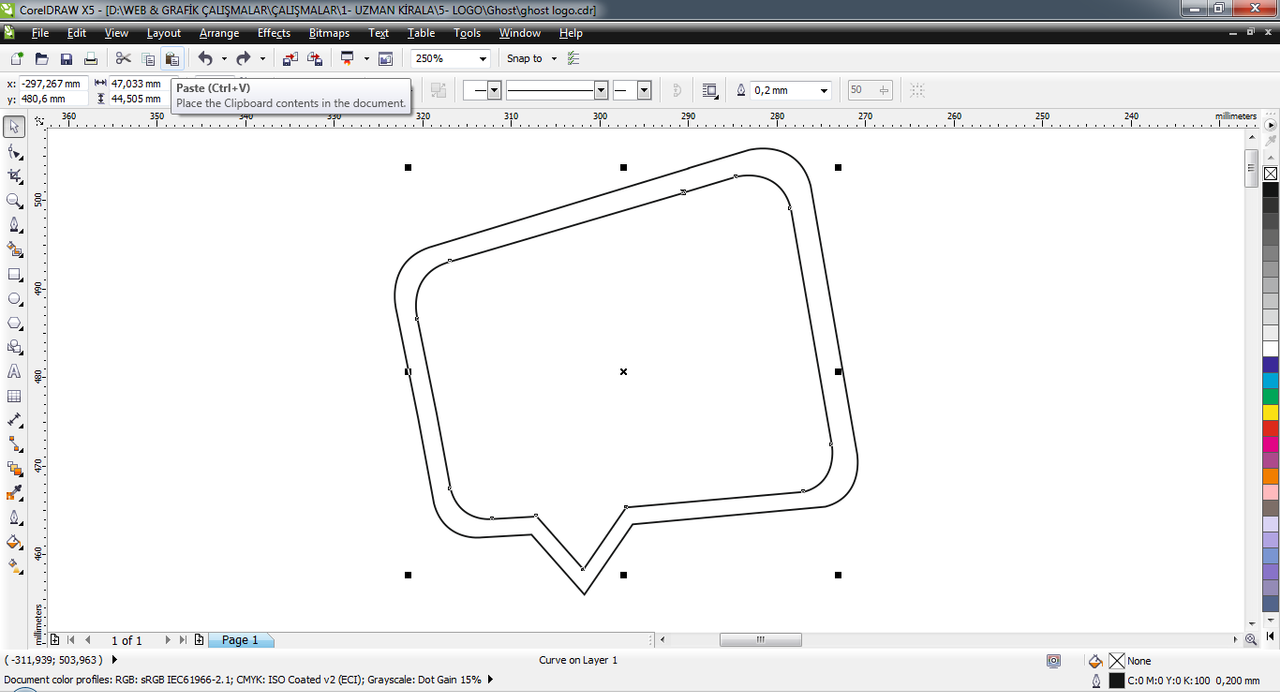Select the Pick tool in toolbox

(x=14, y=127)
